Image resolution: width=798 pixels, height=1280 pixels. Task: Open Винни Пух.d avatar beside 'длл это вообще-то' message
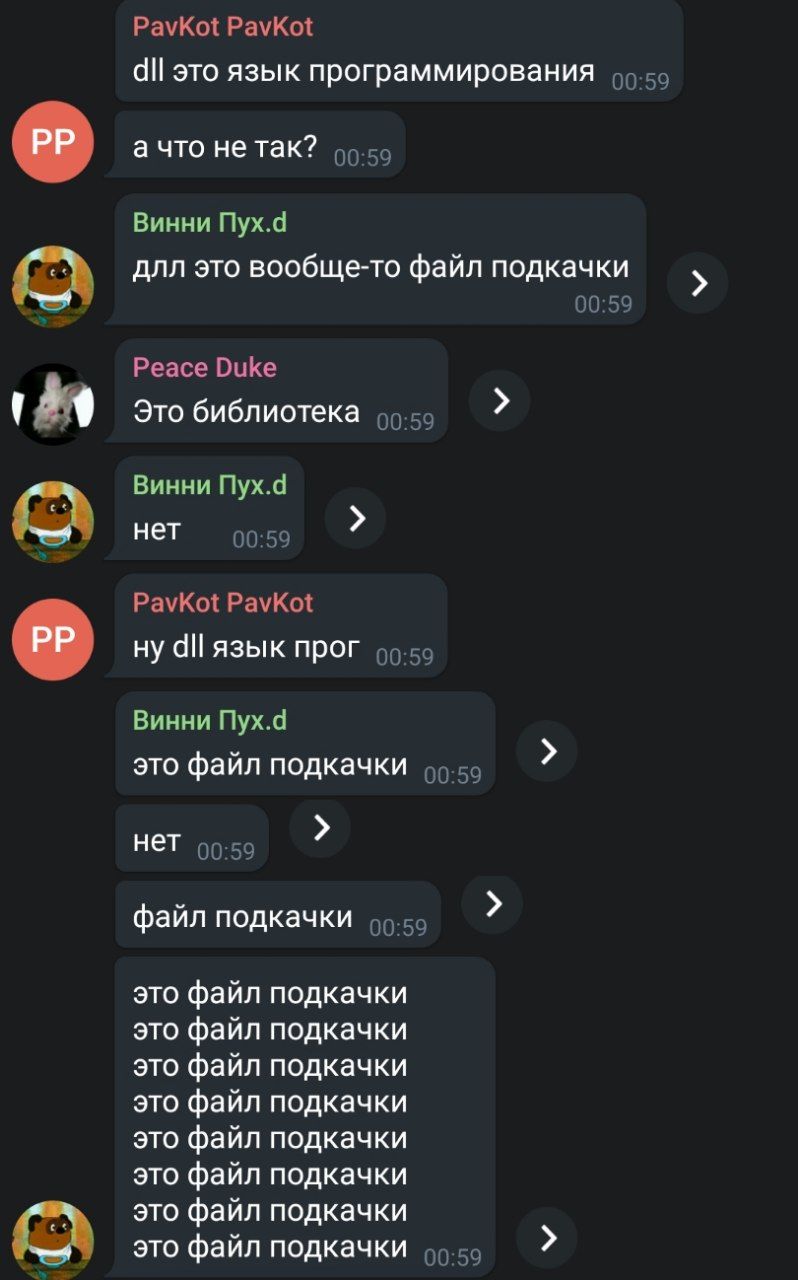pos(53,286)
